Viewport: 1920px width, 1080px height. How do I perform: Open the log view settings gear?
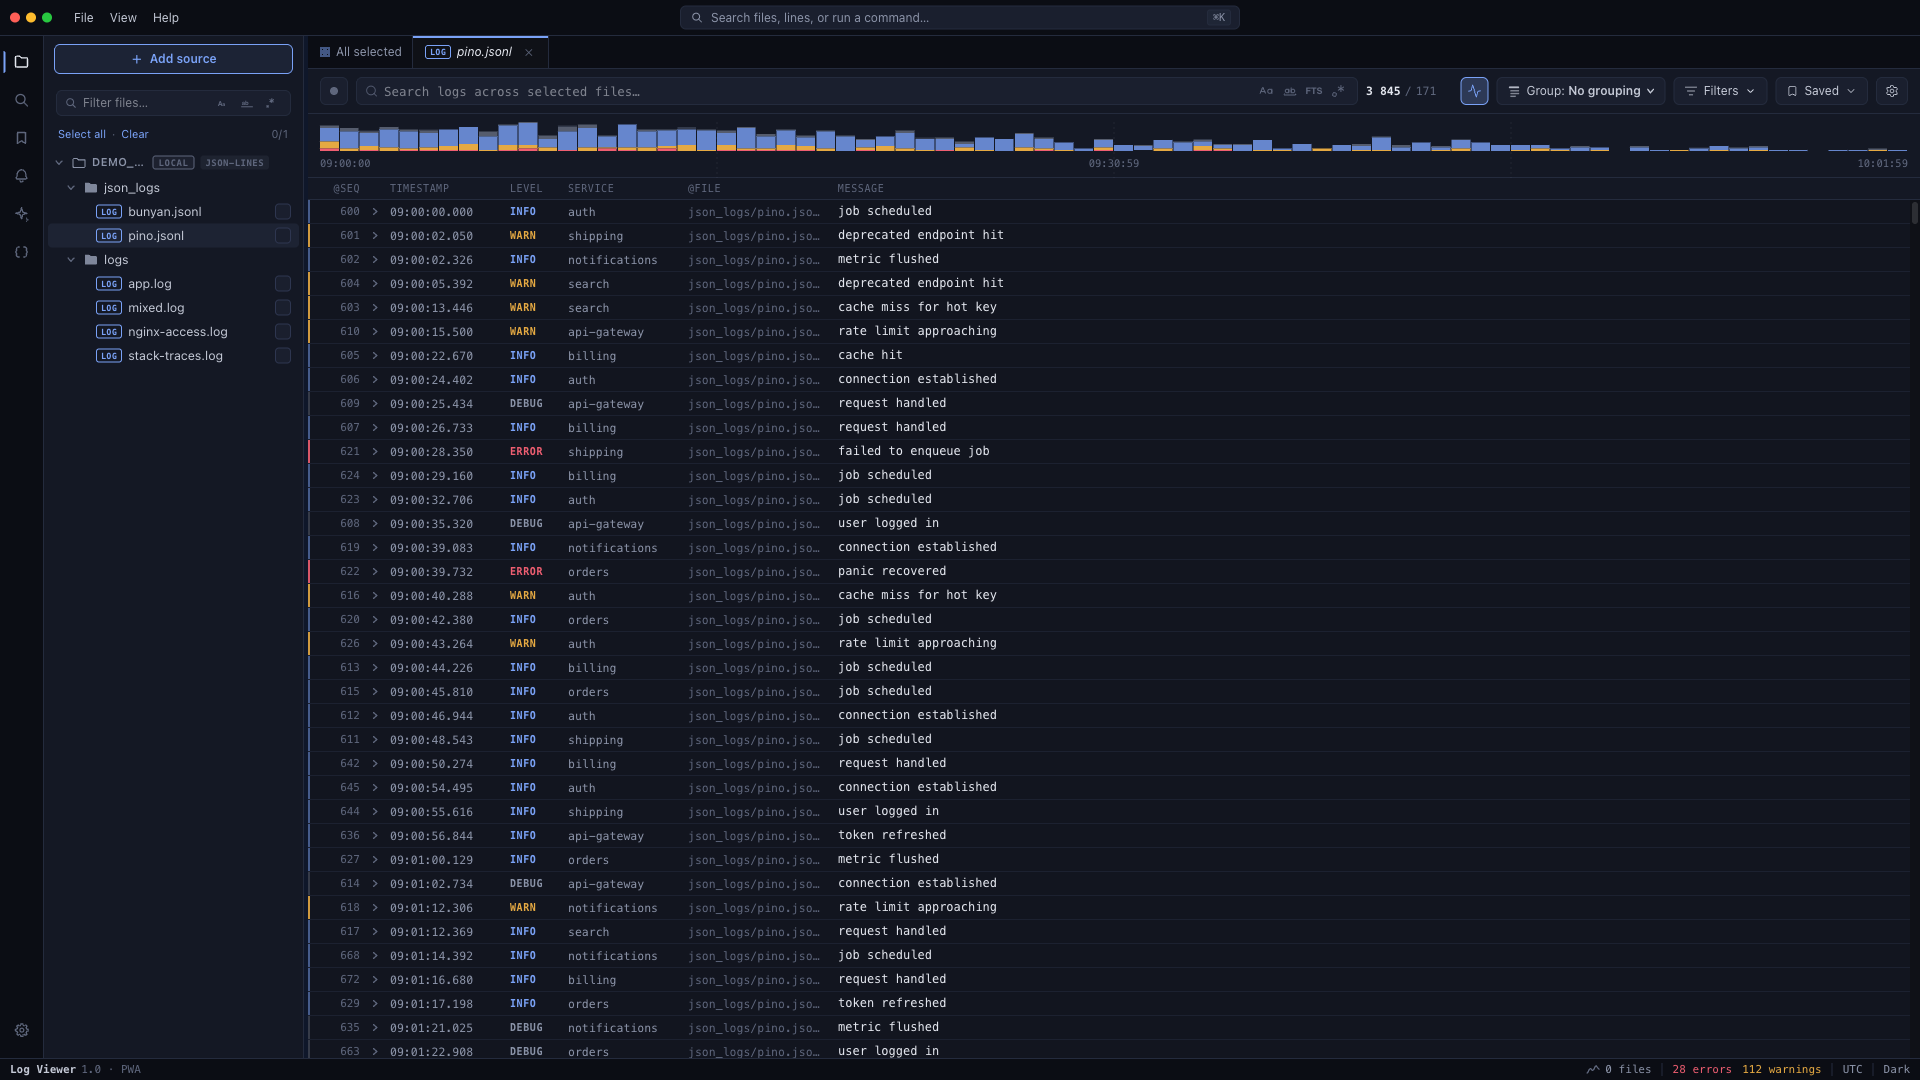click(x=1892, y=91)
